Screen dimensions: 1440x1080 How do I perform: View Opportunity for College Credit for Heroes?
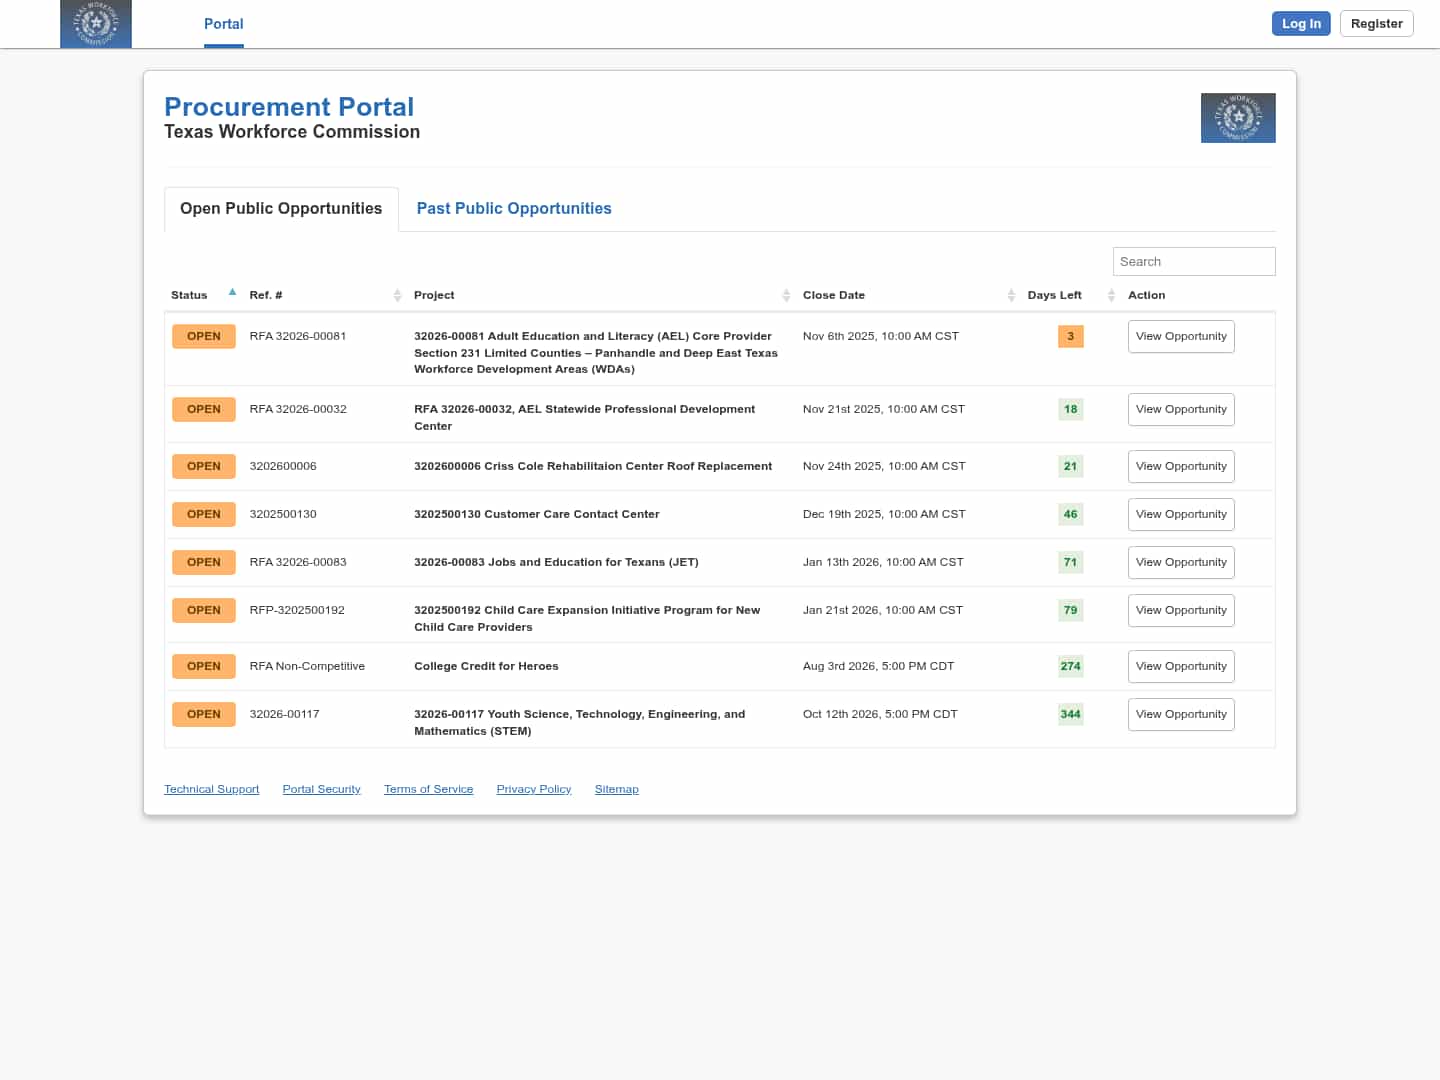pos(1181,667)
